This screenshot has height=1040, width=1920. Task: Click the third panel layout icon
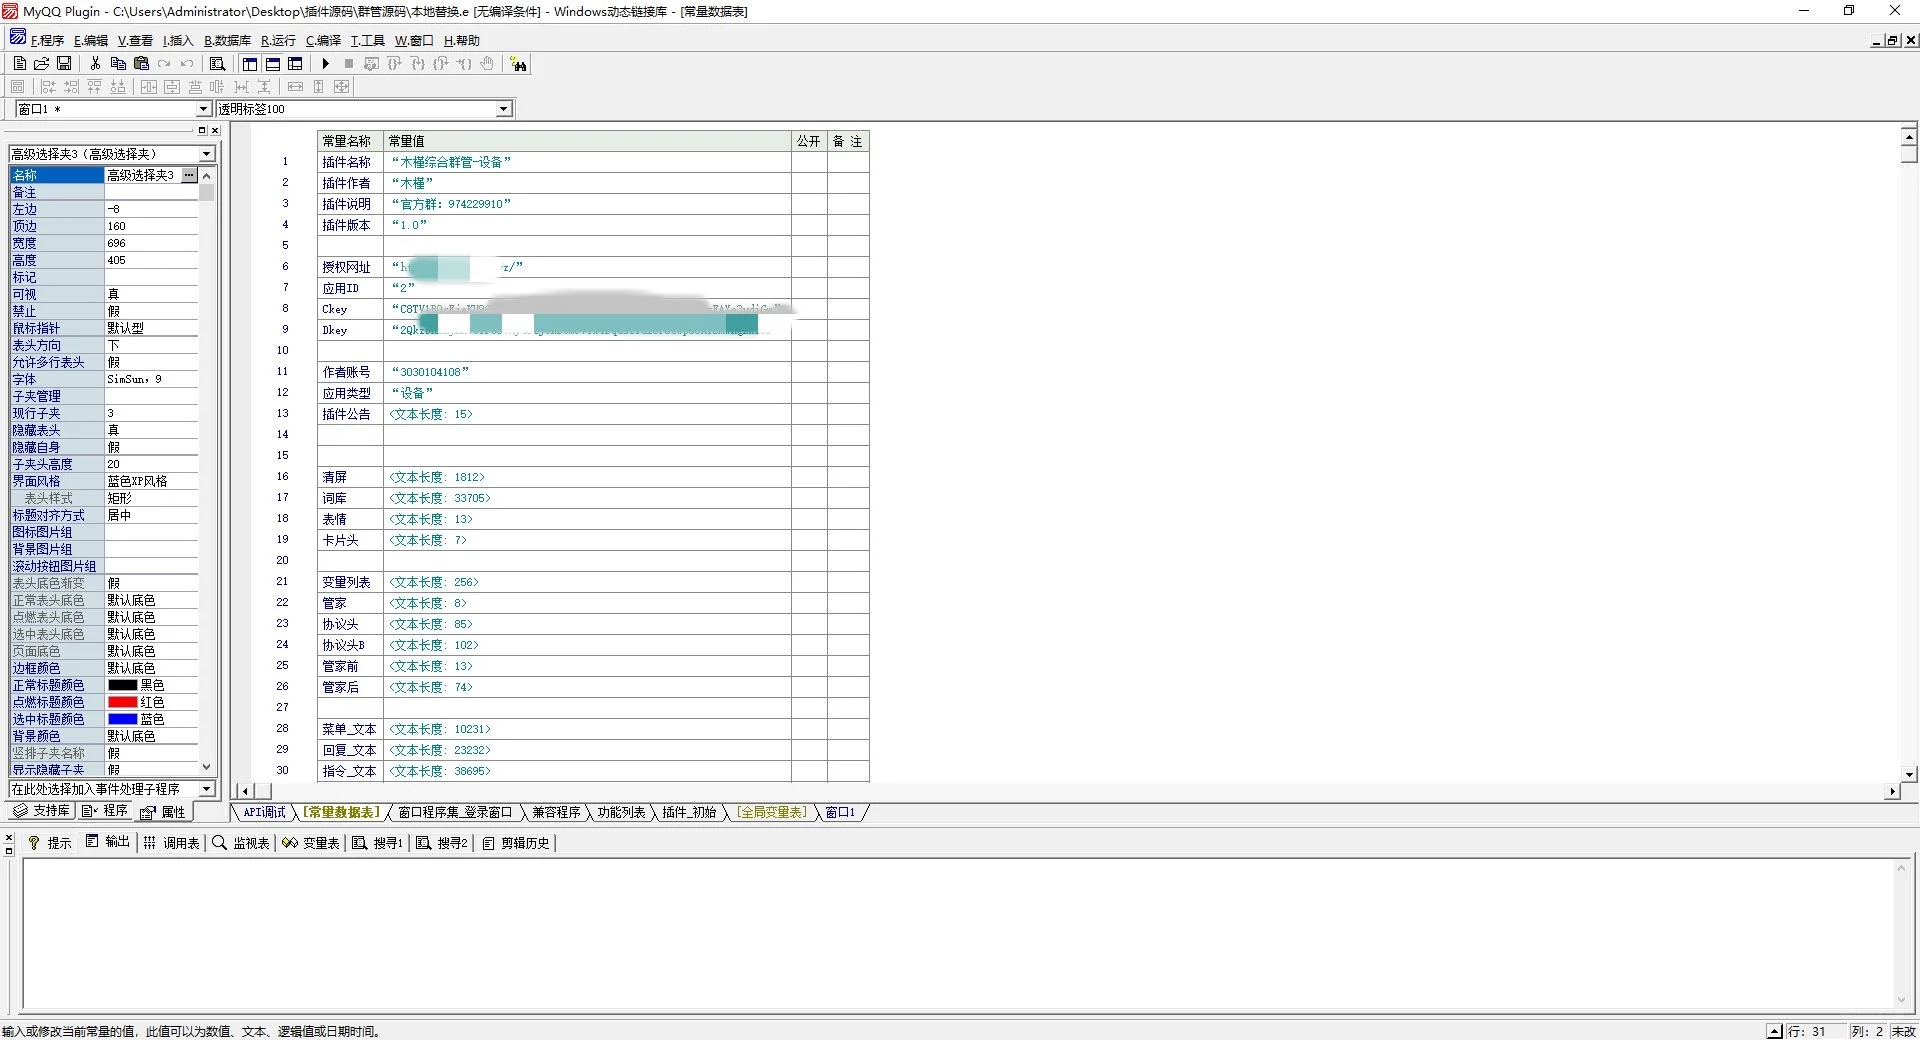(295, 64)
